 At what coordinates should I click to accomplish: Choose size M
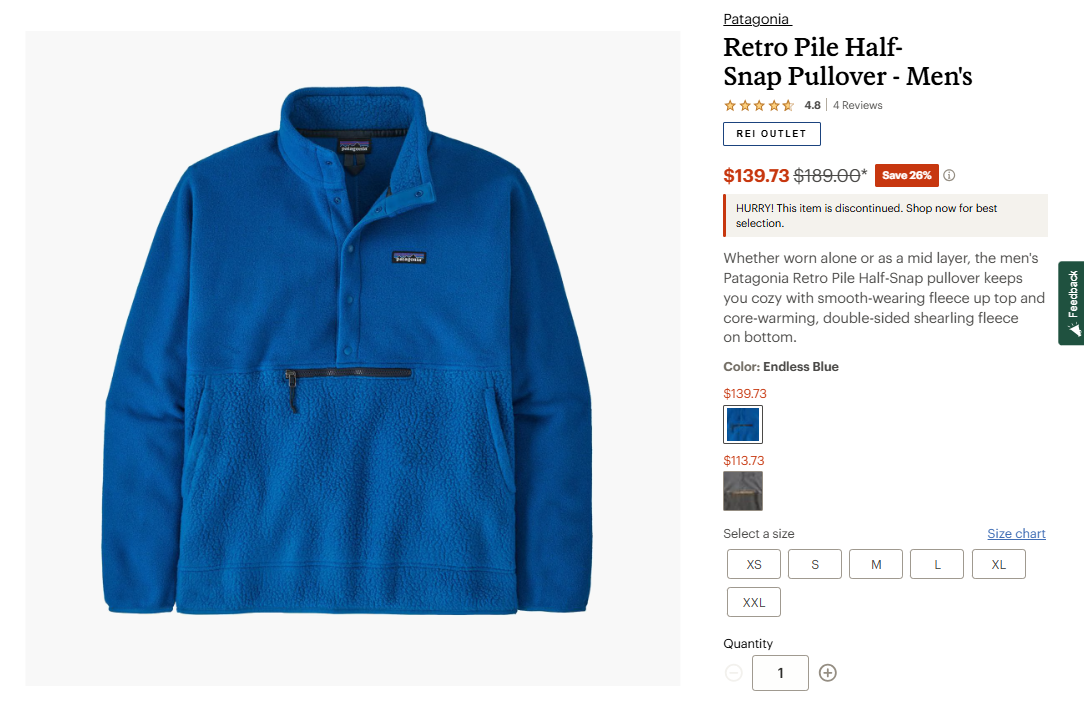tap(876, 564)
